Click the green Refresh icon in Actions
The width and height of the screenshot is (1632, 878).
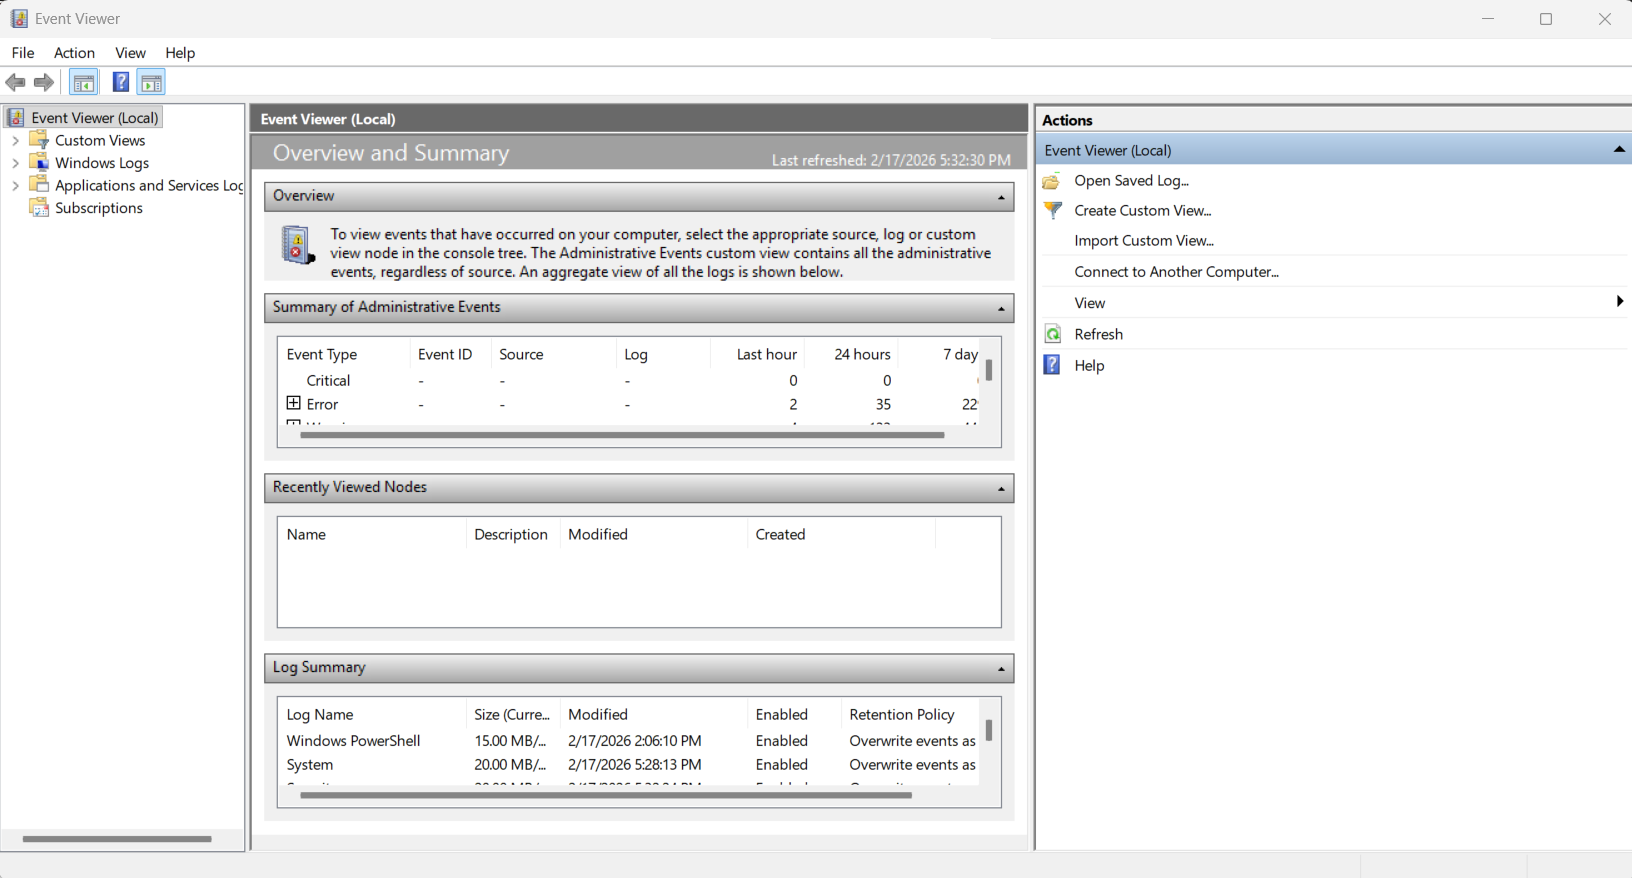point(1052,334)
